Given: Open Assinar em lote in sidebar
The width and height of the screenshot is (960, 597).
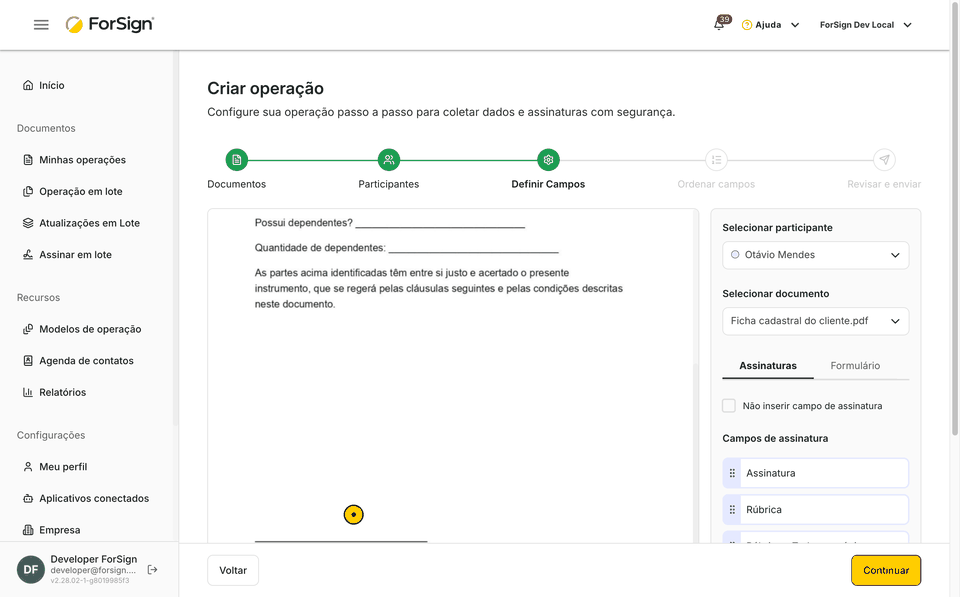Looking at the screenshot, I should click(x=75, y=255).
